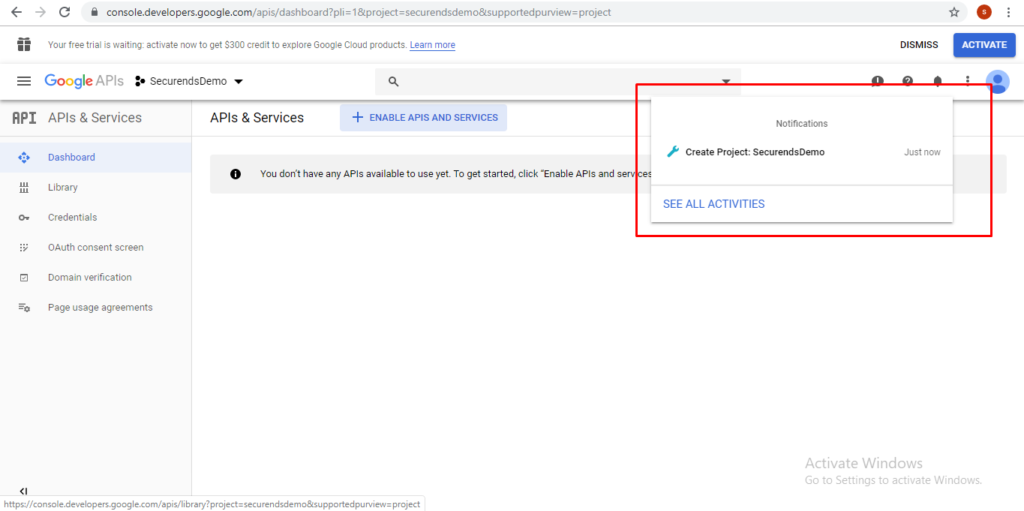Screen dimensions: 1024x511
Task: Open OAuth consent screen menu item
Action: pyautogui.click(x=95, y=248)
